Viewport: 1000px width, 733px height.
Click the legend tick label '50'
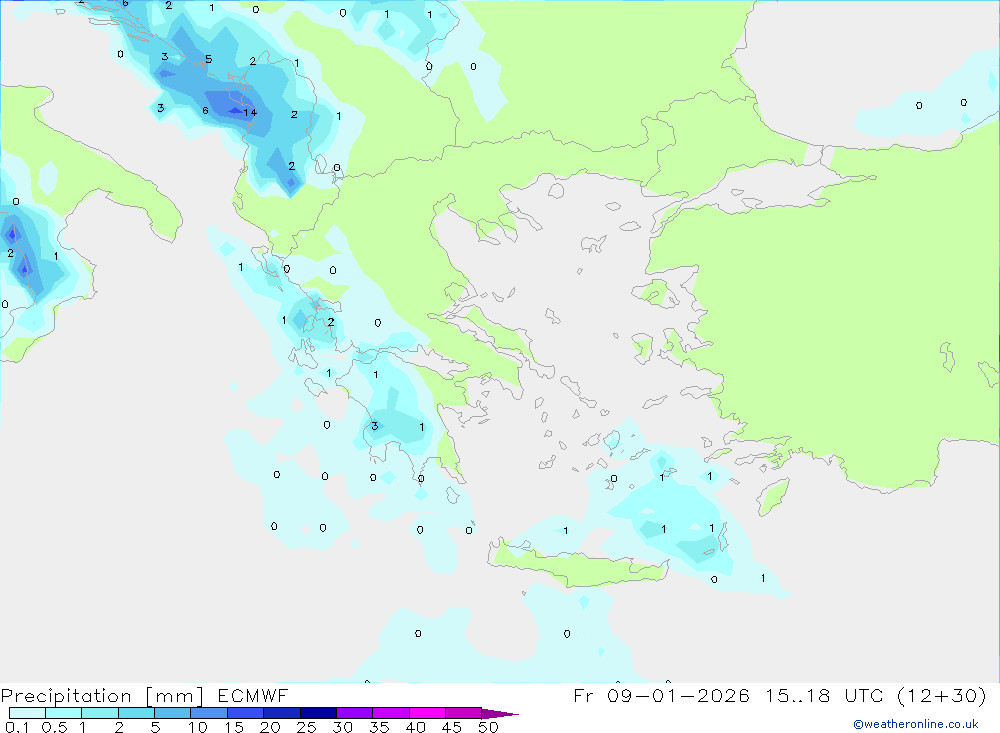(489, 727)
